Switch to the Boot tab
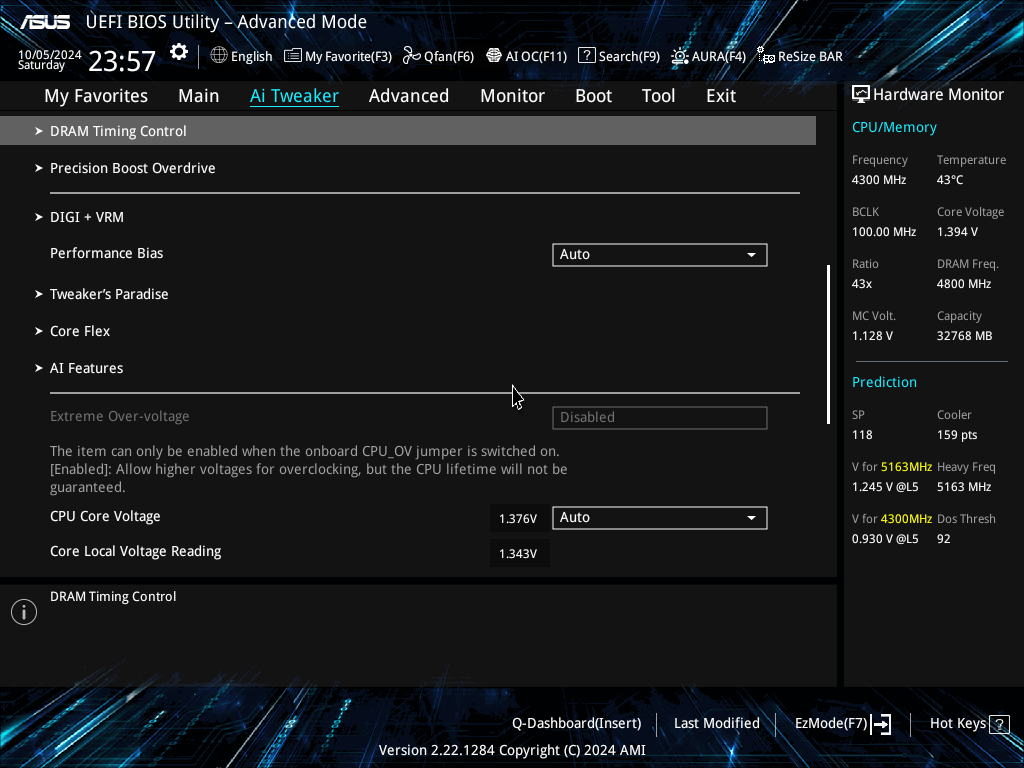Image resolution: width=1024 pixels, height=768 pixels. pos(594,95)
